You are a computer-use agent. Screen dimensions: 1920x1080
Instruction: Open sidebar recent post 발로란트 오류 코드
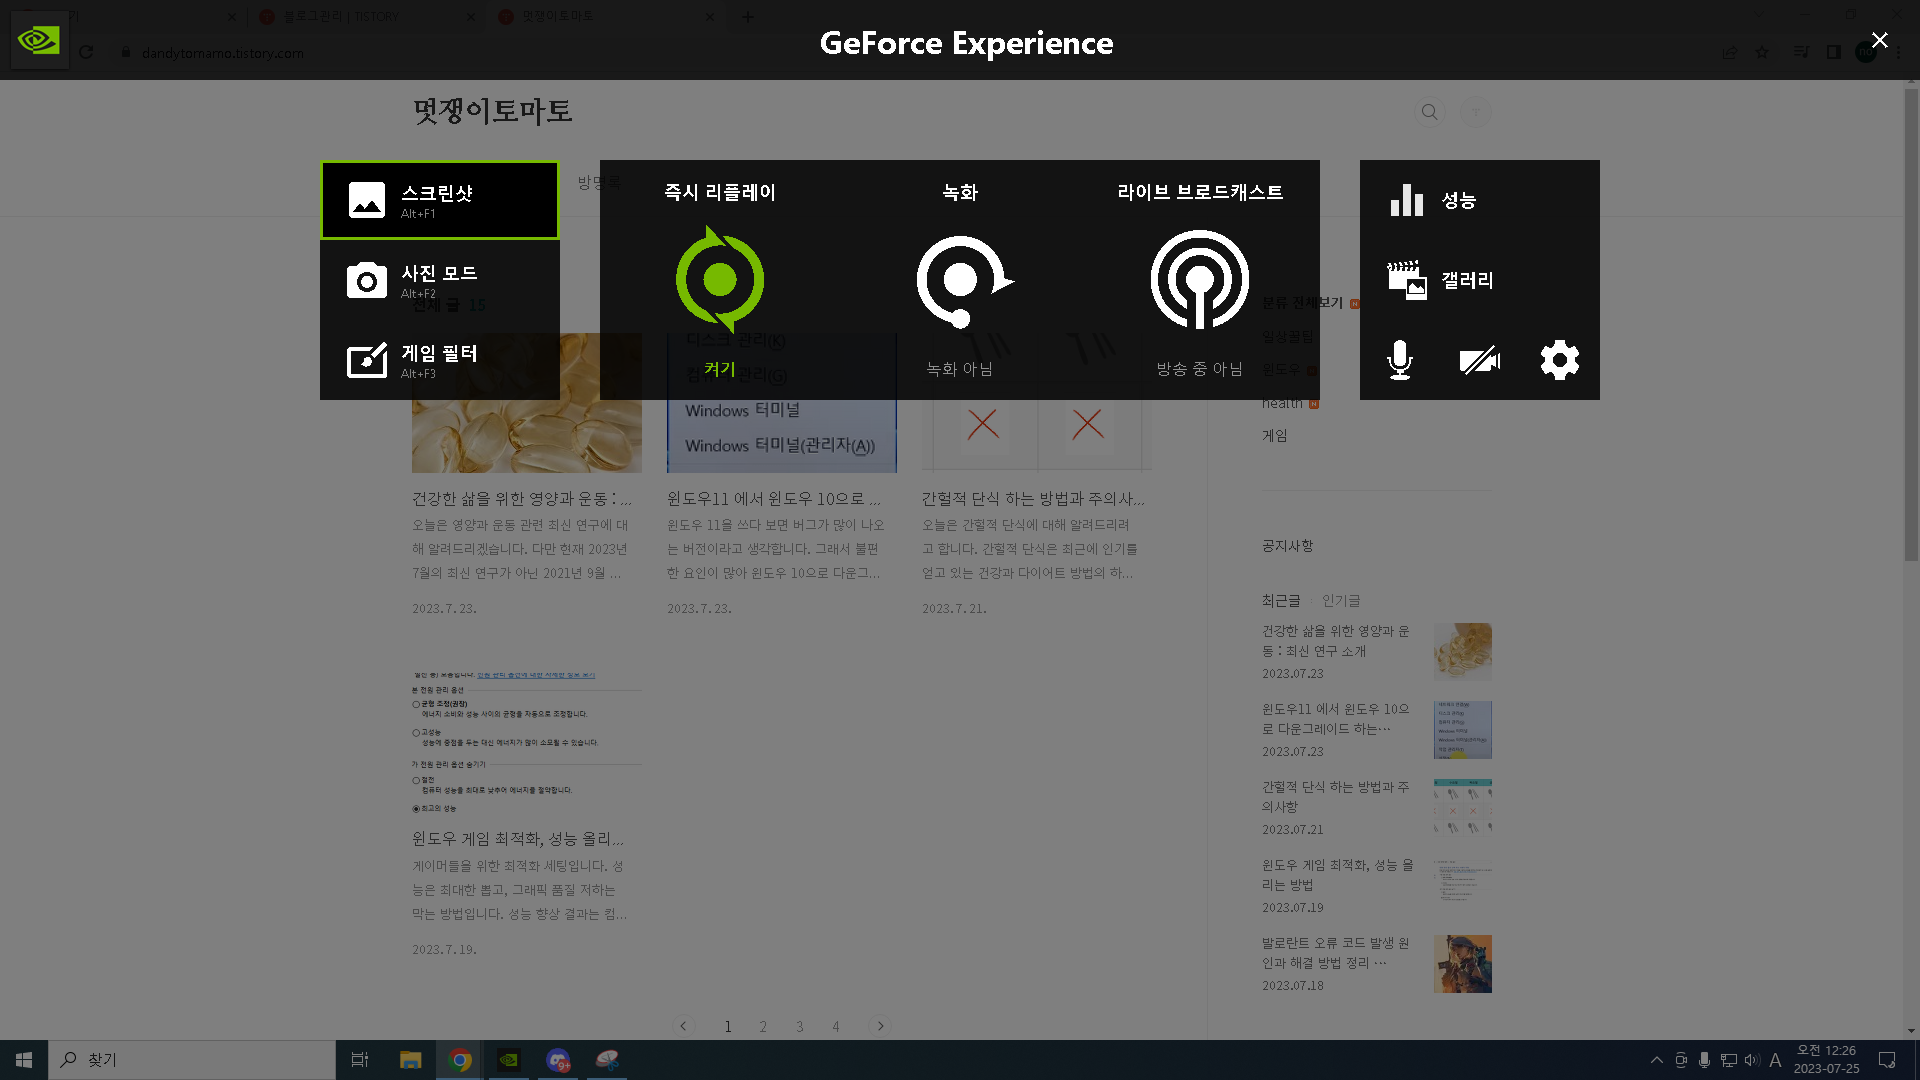pyautogui.click(x=1337, y=953)
